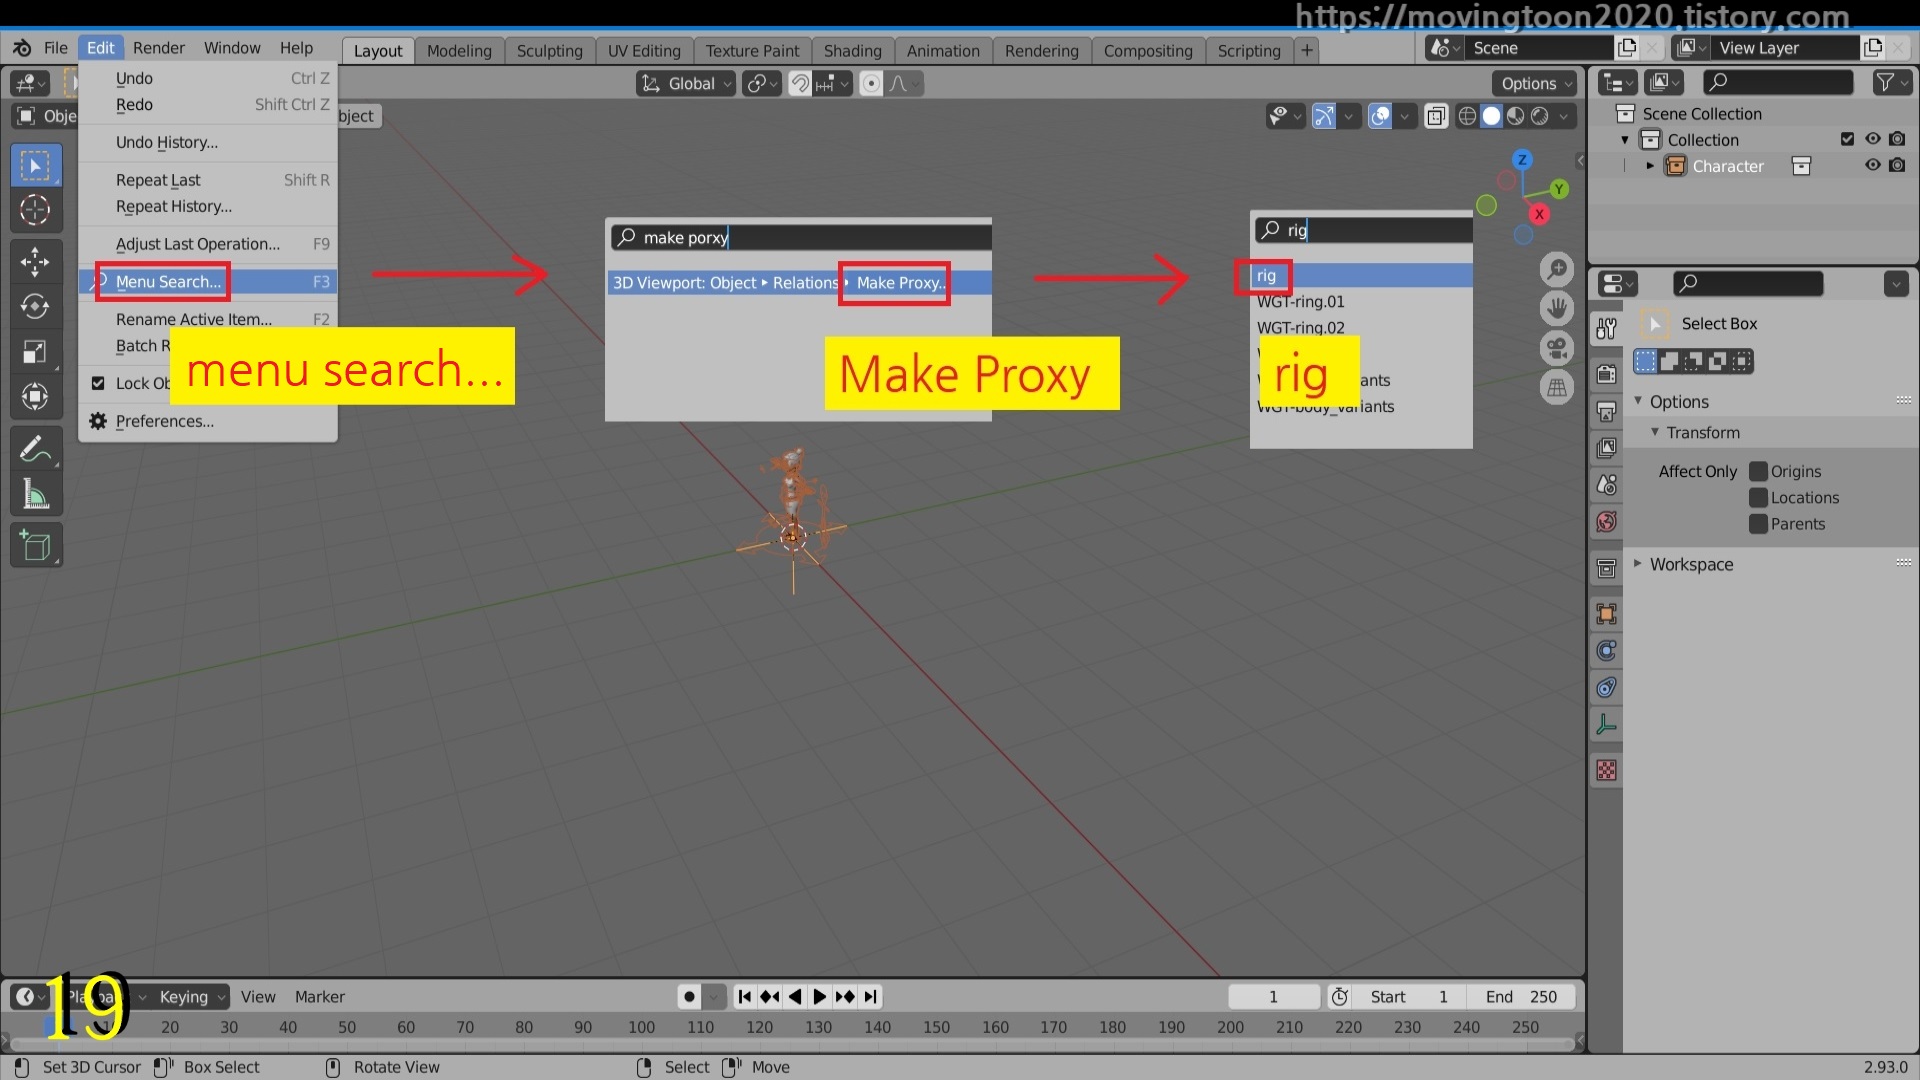
Task: Toggle X-ray view in viewport header
Action: click(1436, 116)
